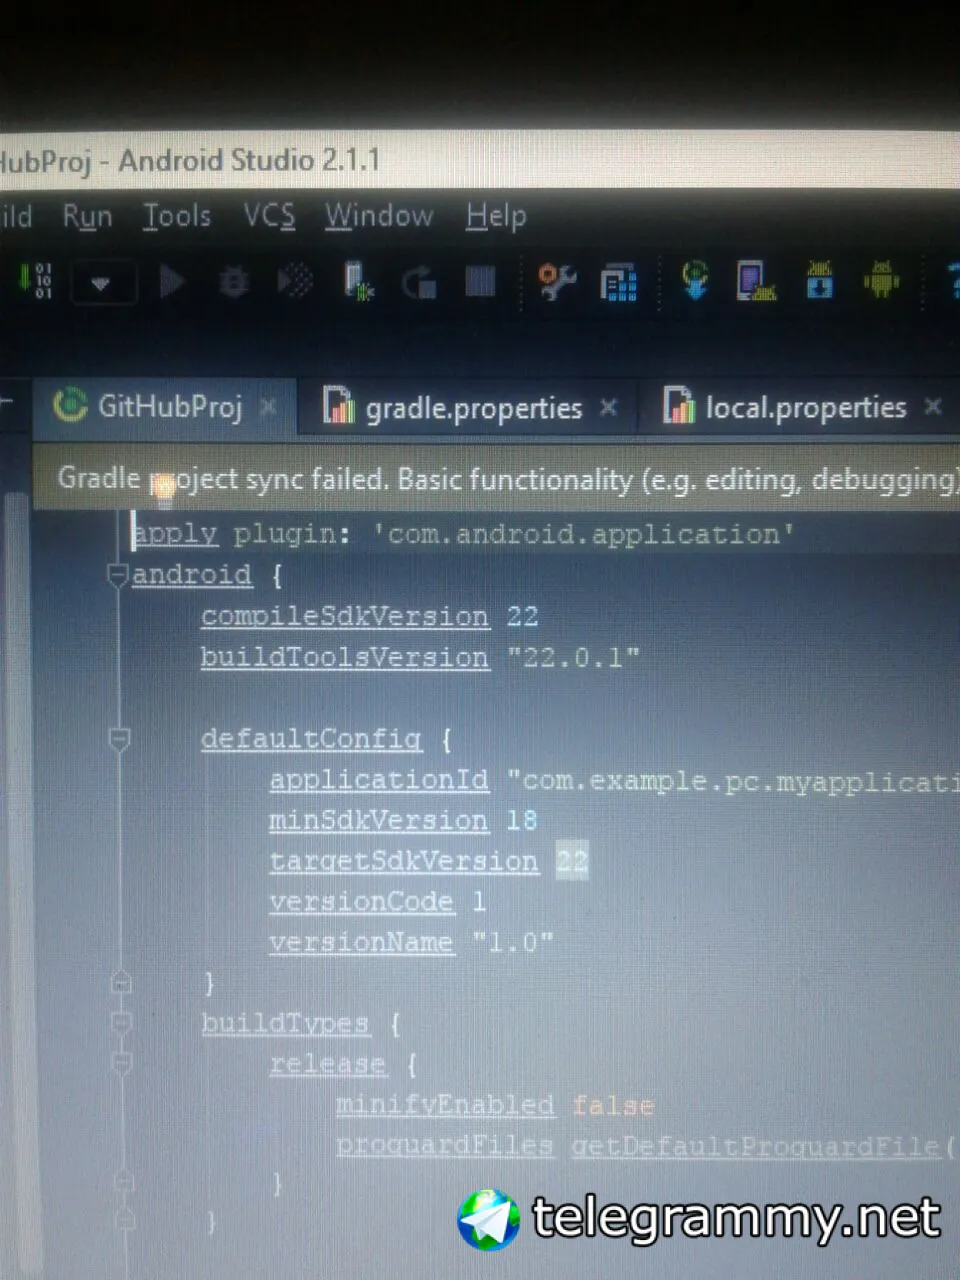Click the green Run play icon

pyautogui.click(x=172, y=282)
